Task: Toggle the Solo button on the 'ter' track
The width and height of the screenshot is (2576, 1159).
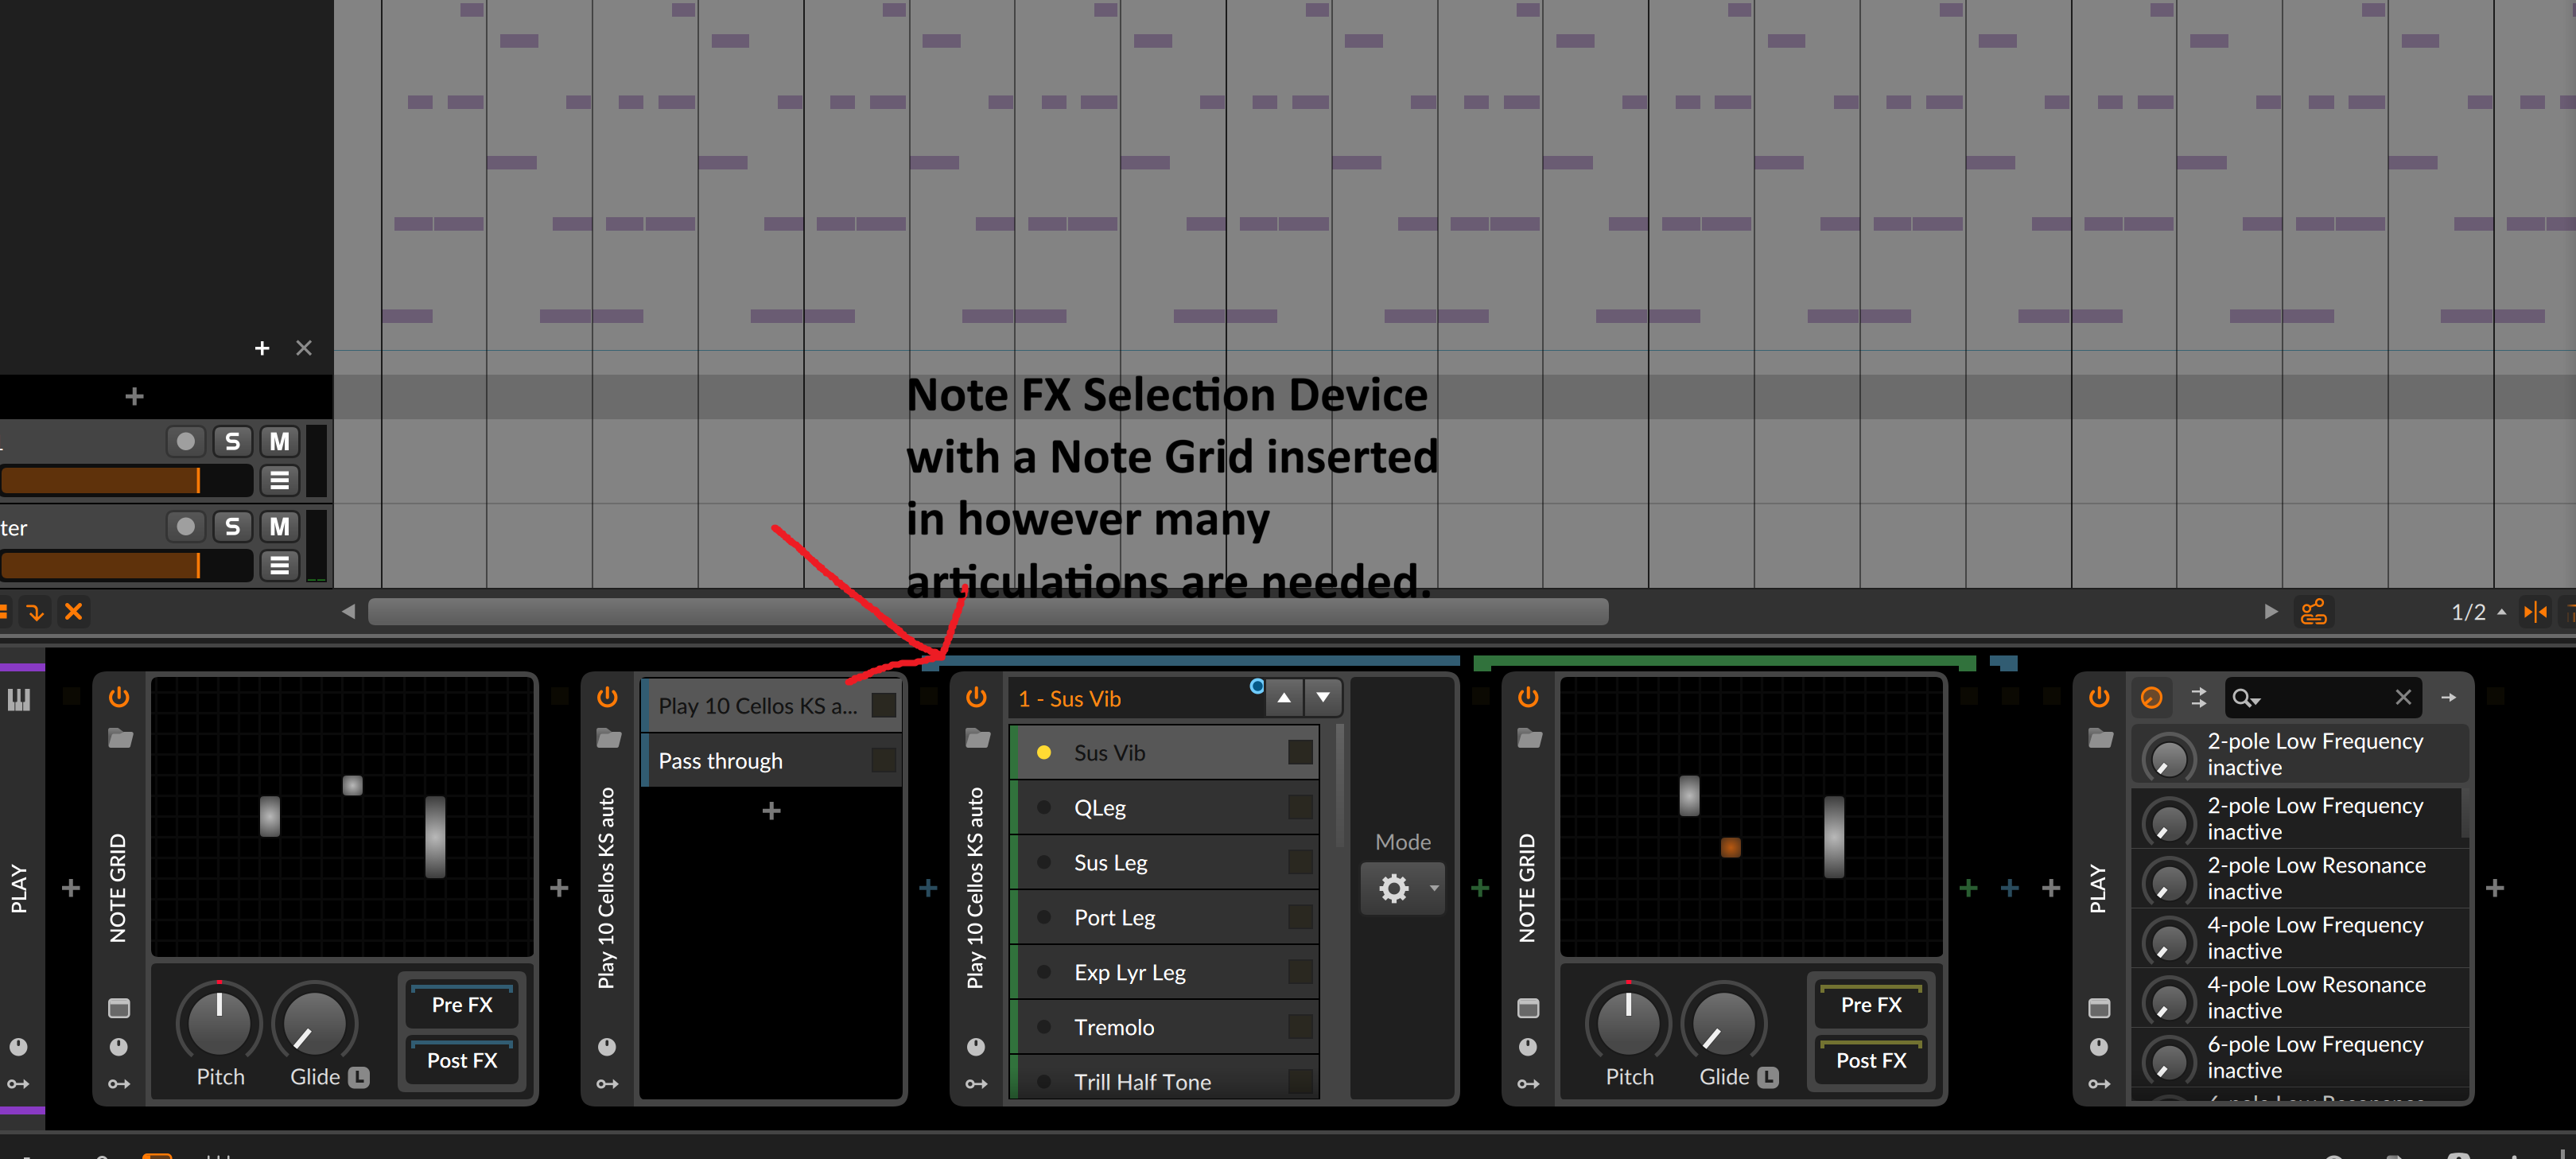Action: pyautogui.click(x=232, y=527)
